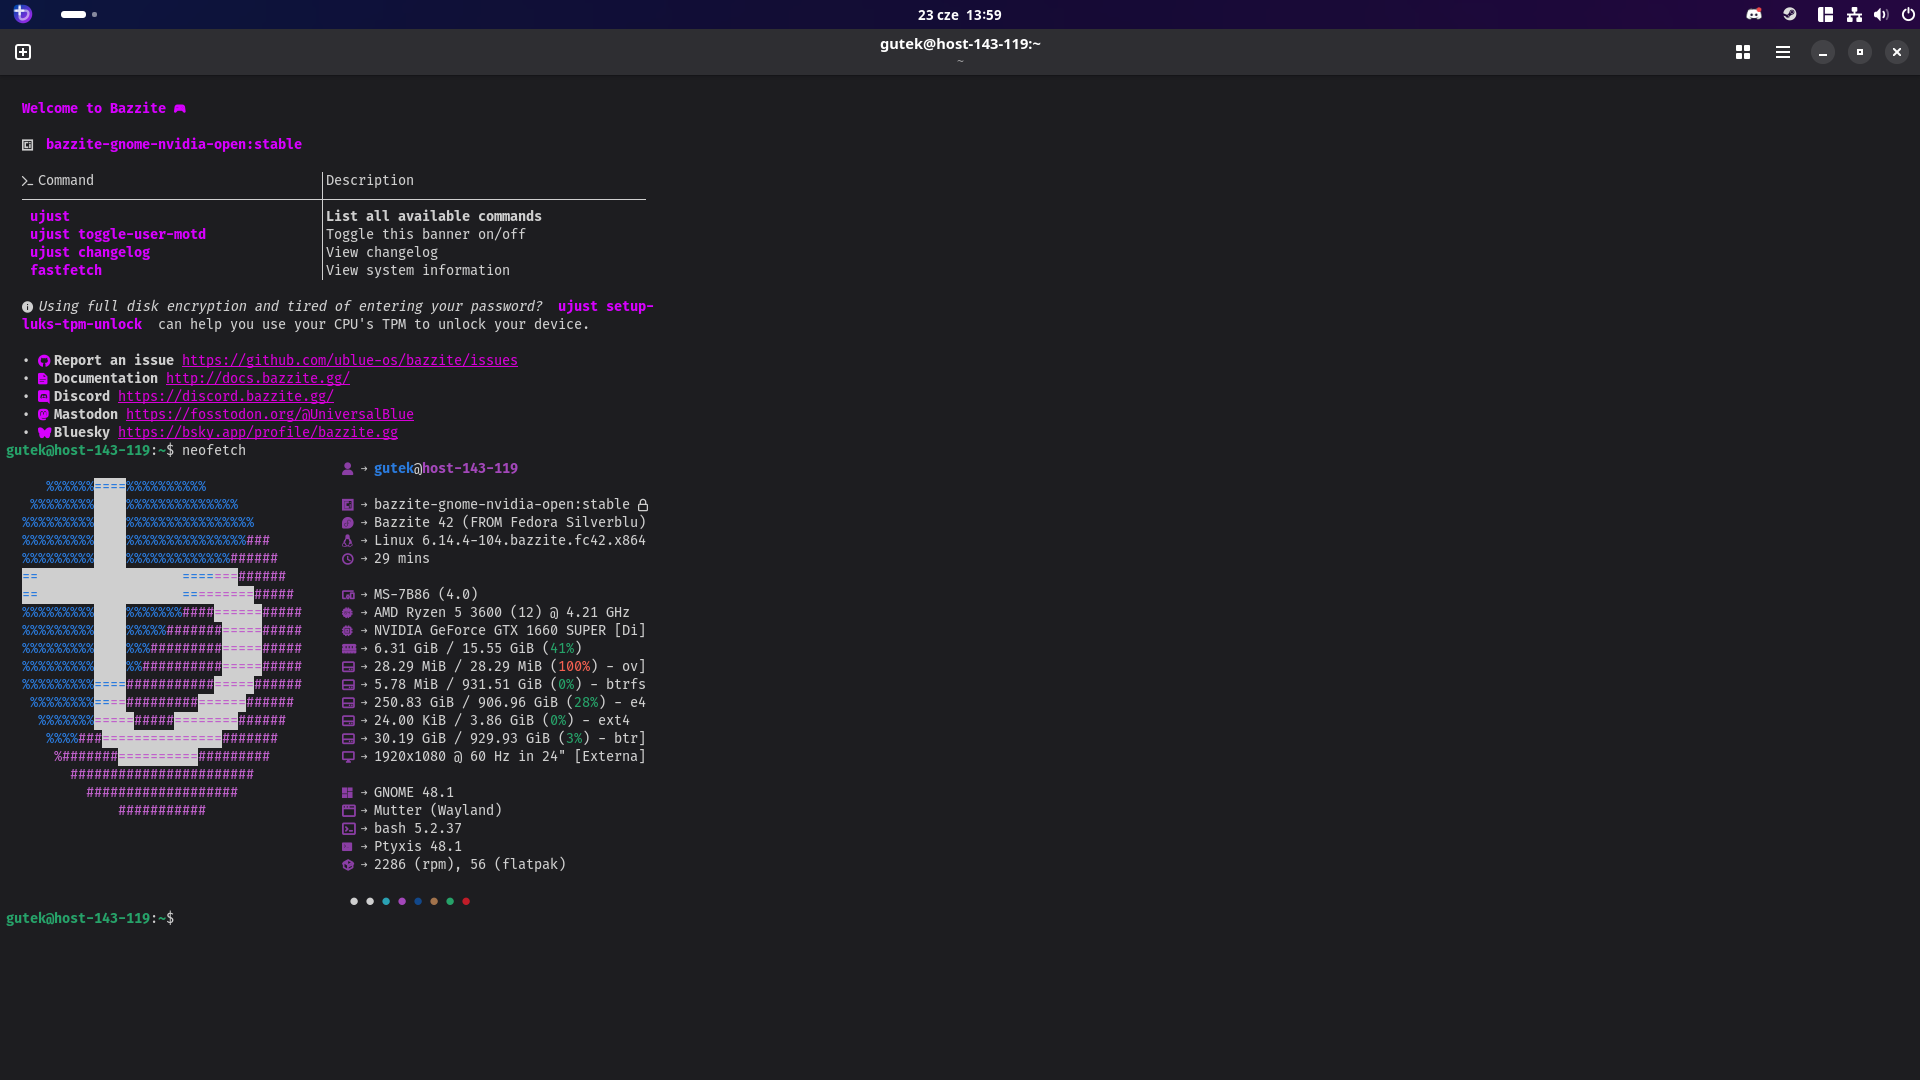Click the volume icon in the top bar
This screenshot has width=1920, height=1080.
pyautogui.click(x=1880, y=14)
